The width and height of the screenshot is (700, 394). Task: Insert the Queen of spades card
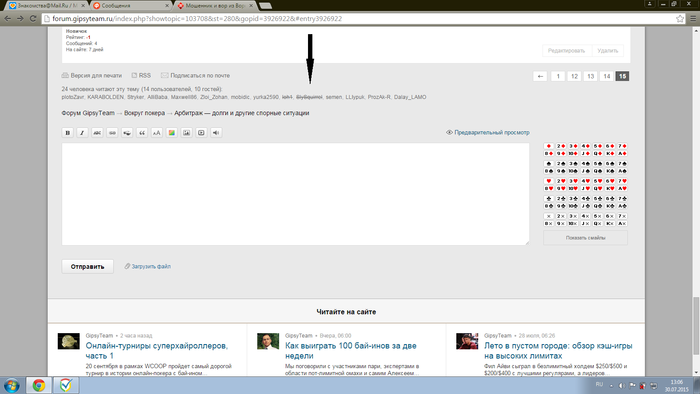(x=598, y=171)
